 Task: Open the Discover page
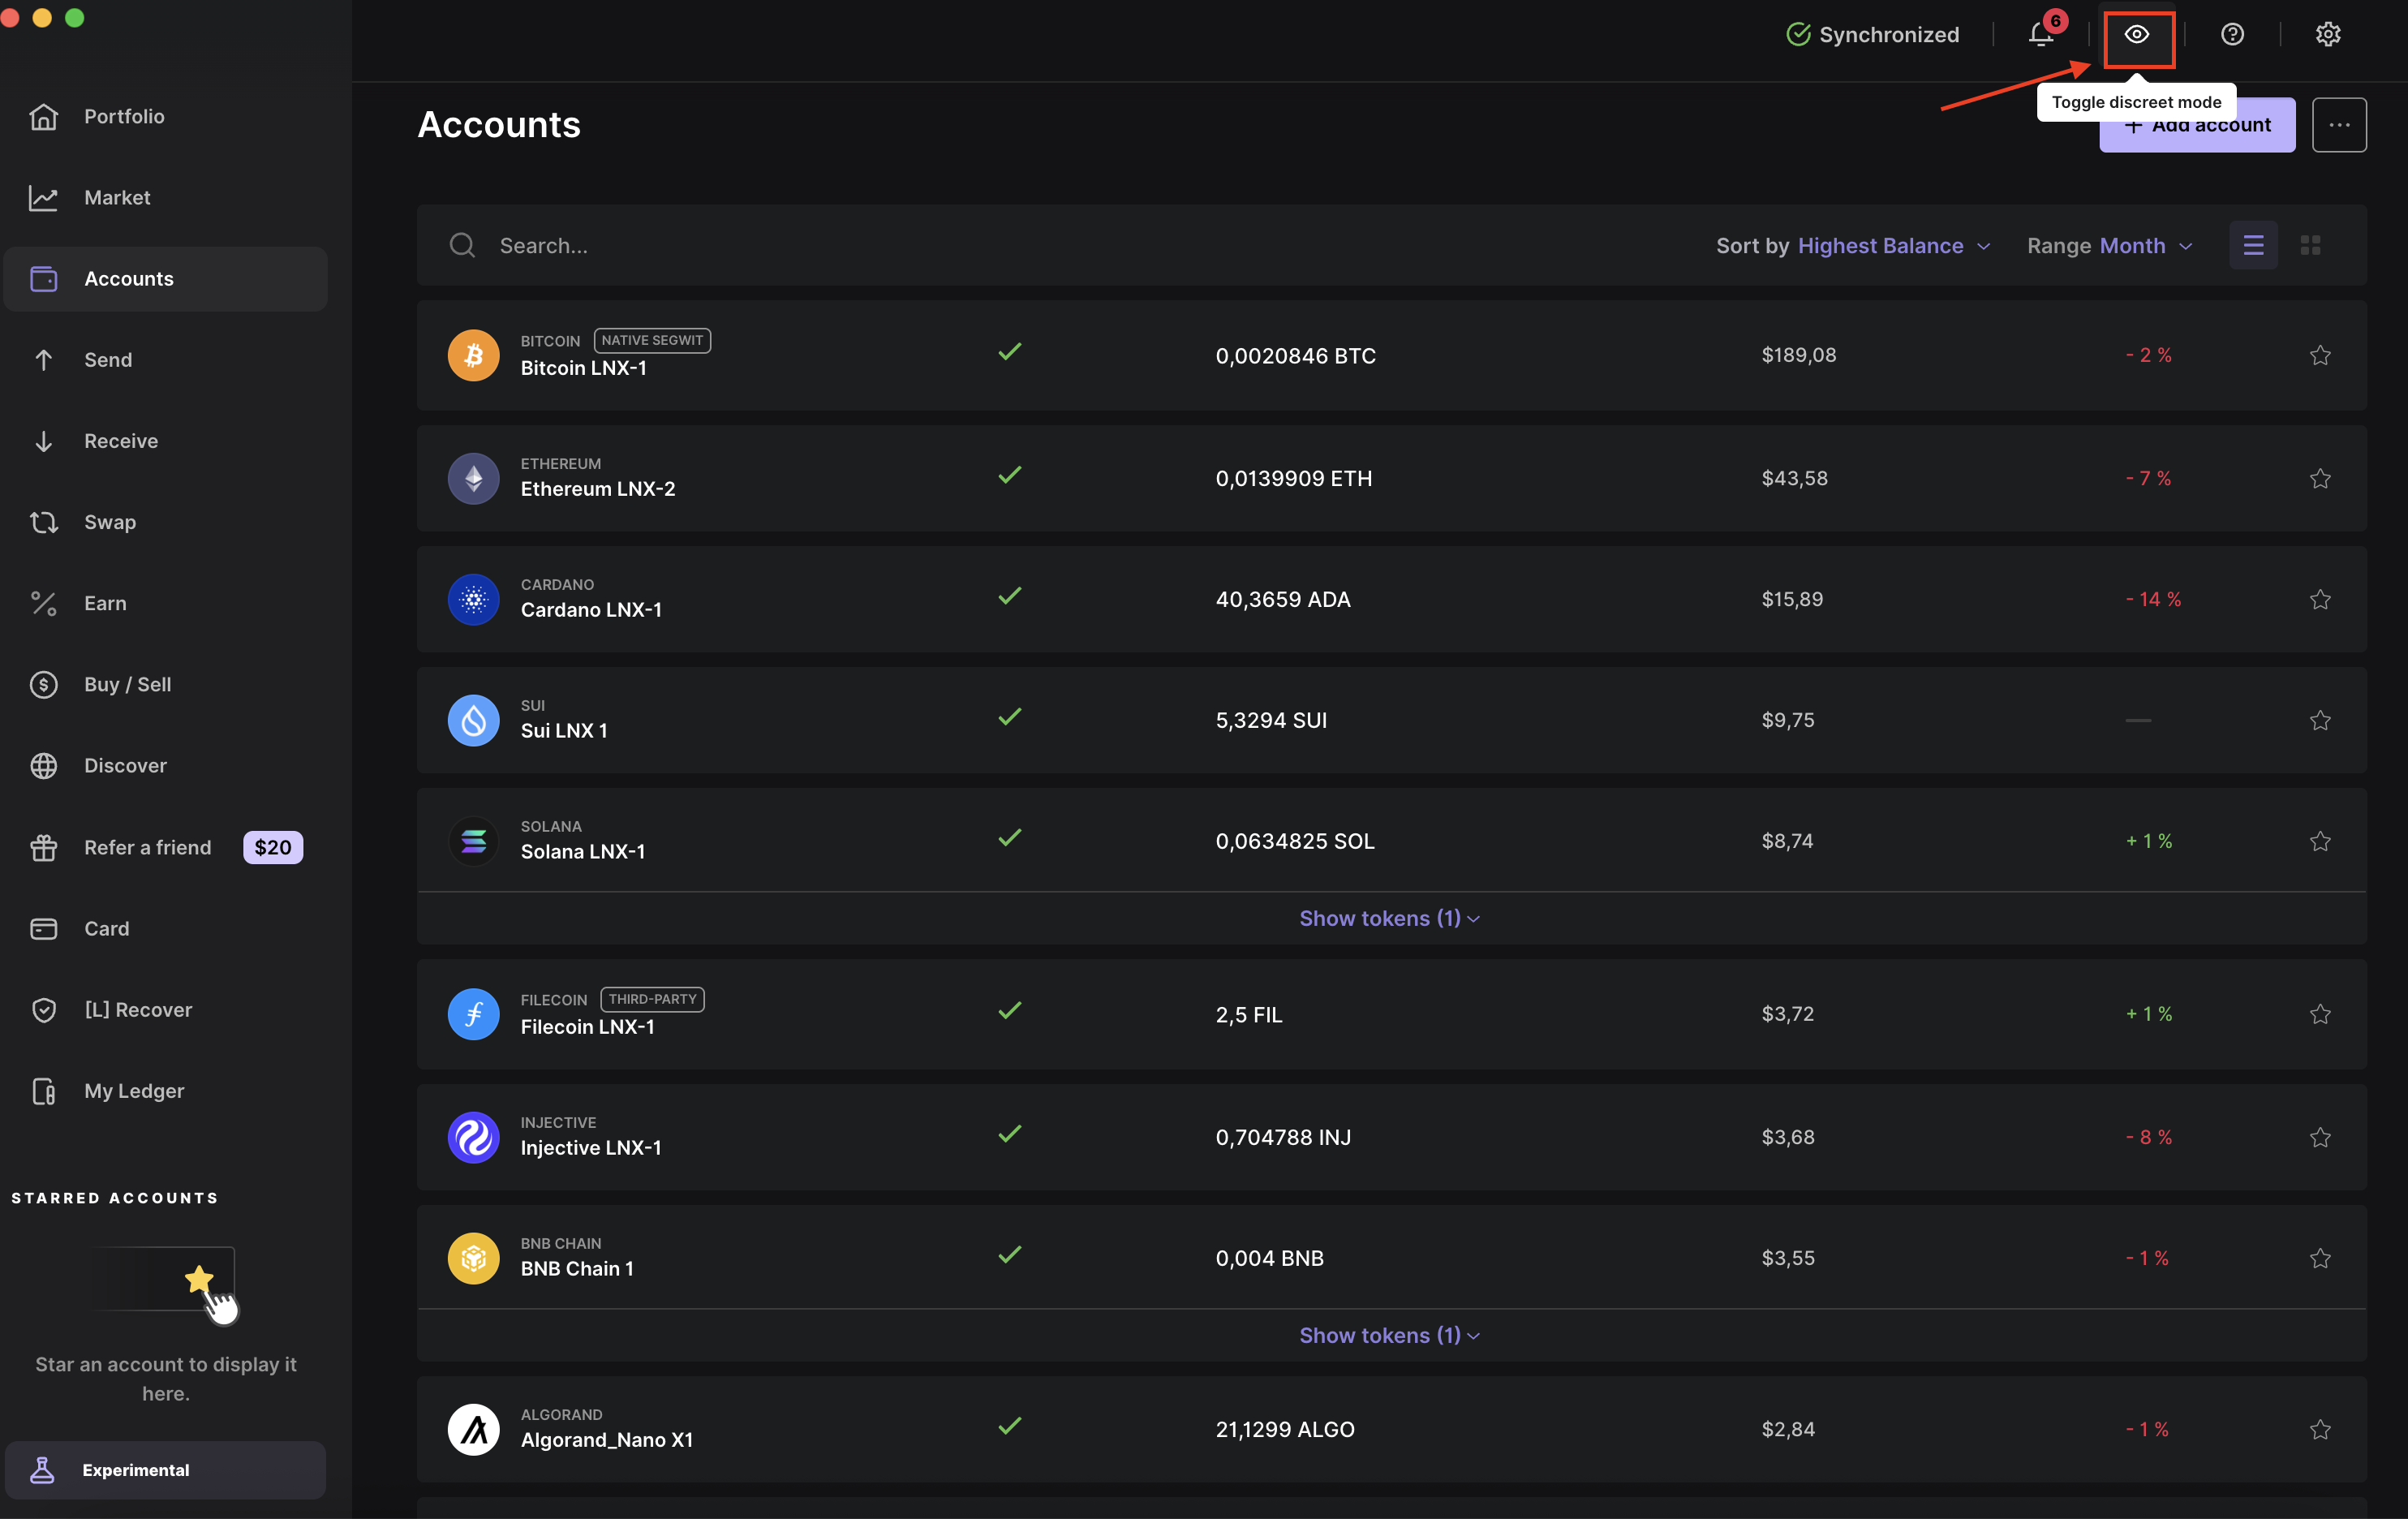click(124, 765)
